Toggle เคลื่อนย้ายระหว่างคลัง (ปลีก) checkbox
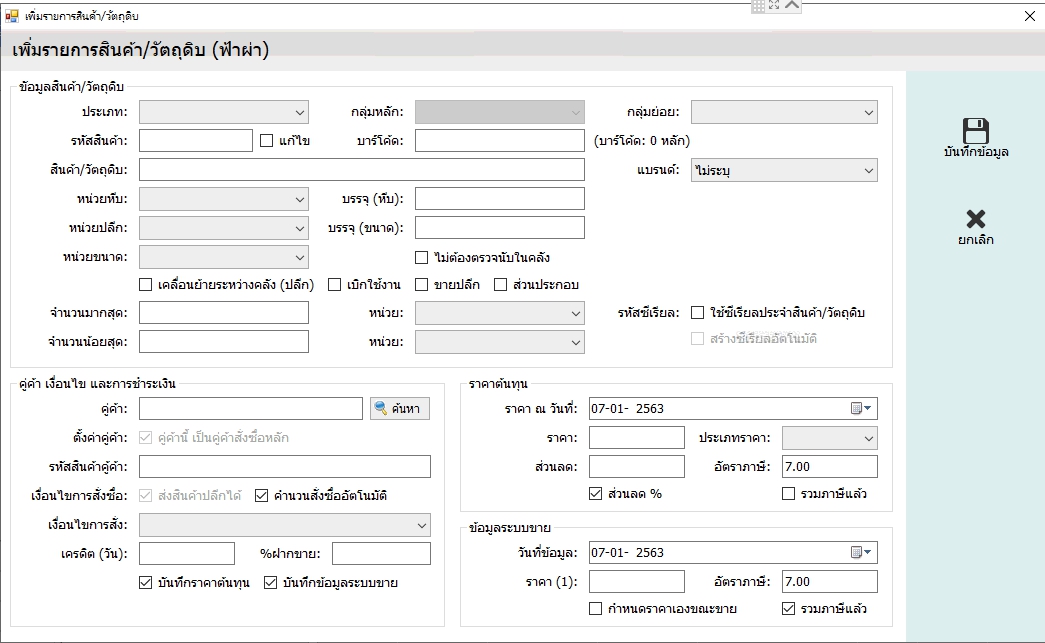The image size is (1045, 643). tap(145, 285)
